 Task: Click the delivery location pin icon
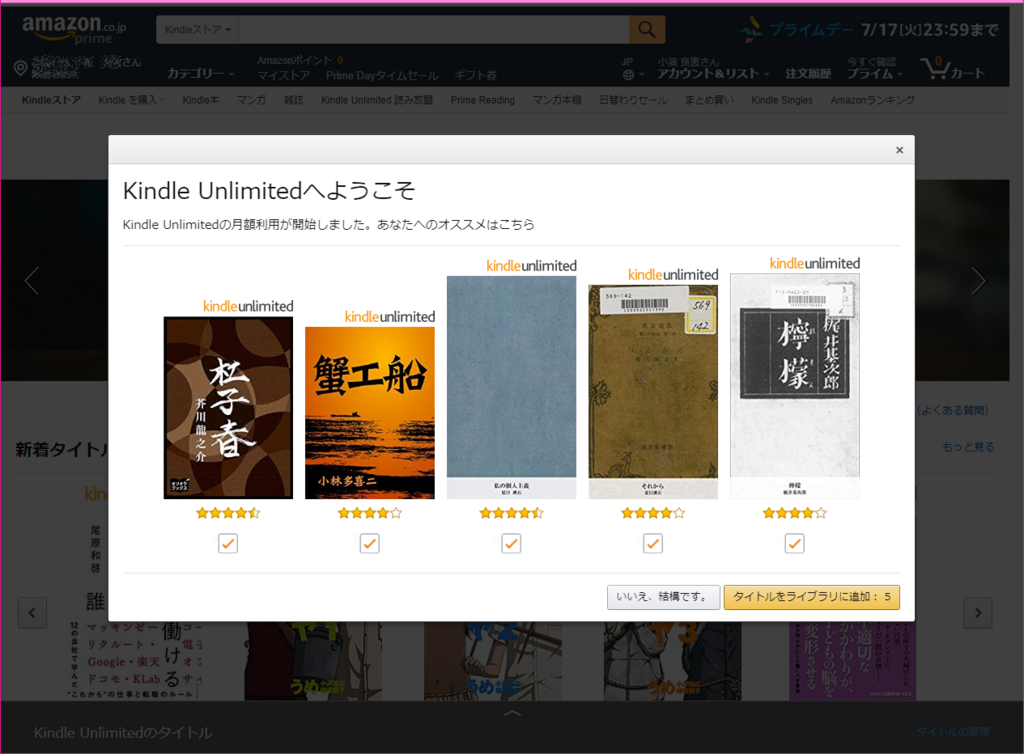coord(20,67)
